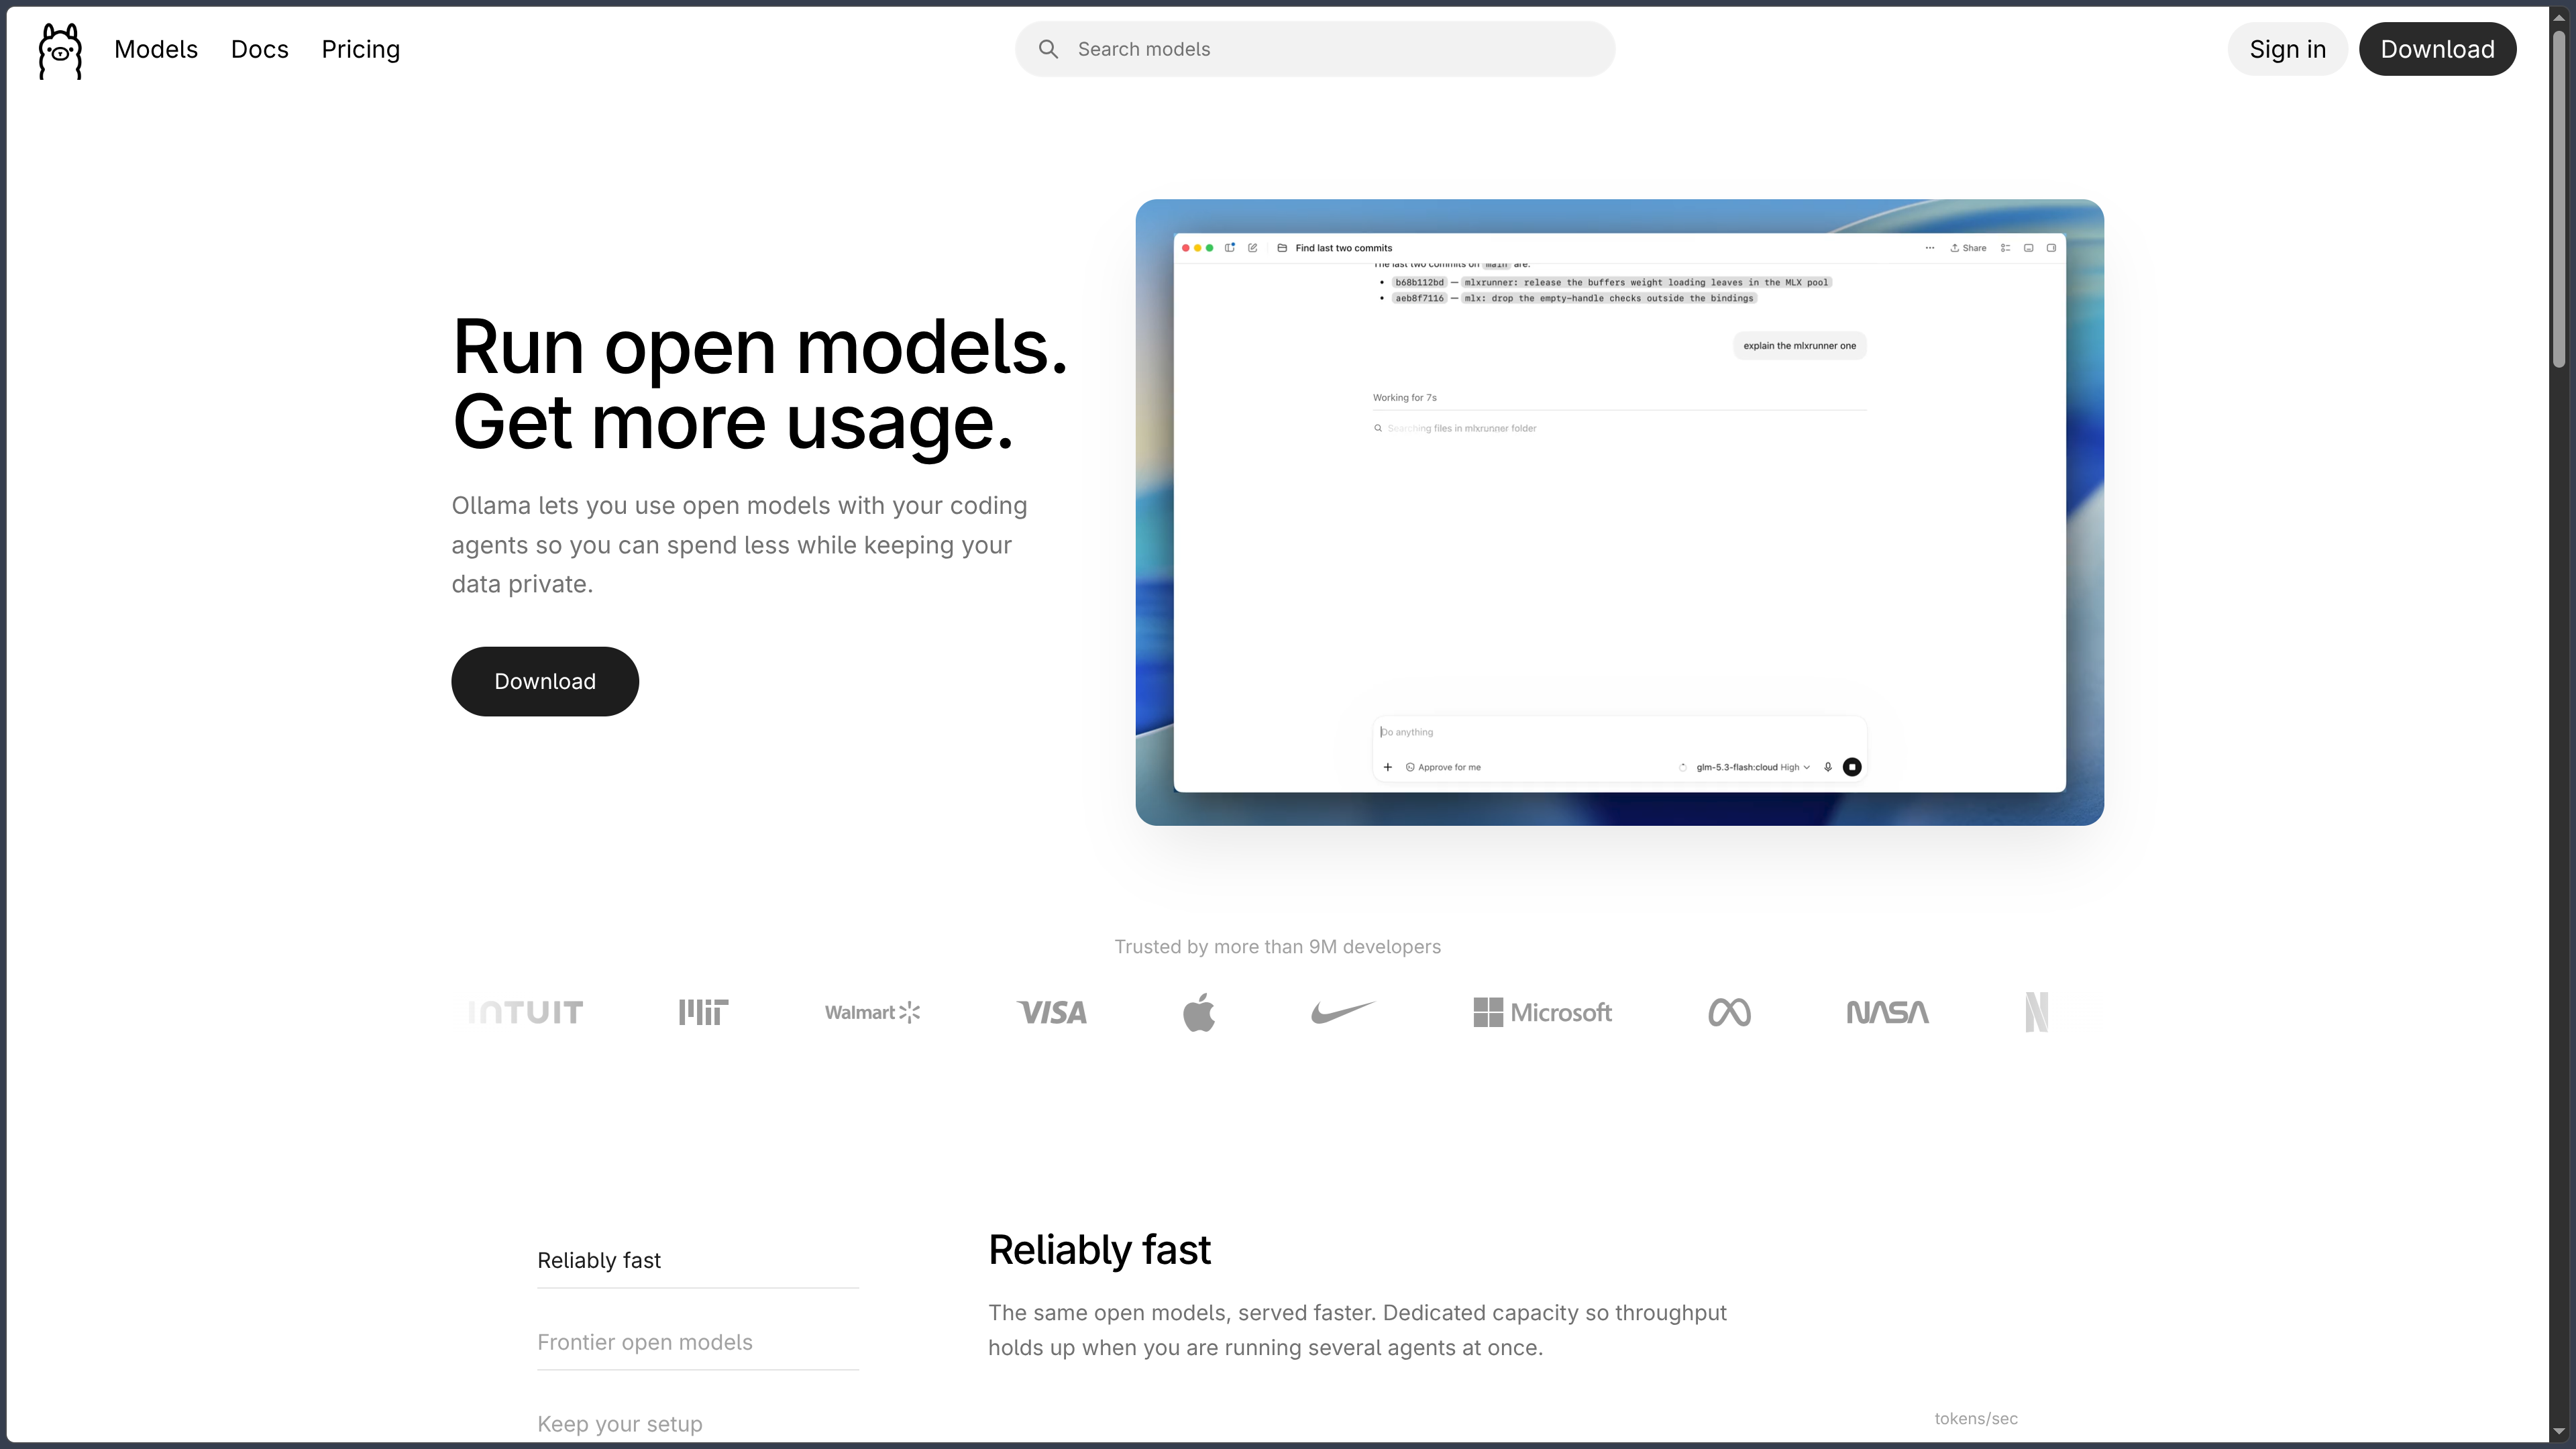Open the three-dots menu in the preview window
2576x1449 pixels.
(1930, 248)
